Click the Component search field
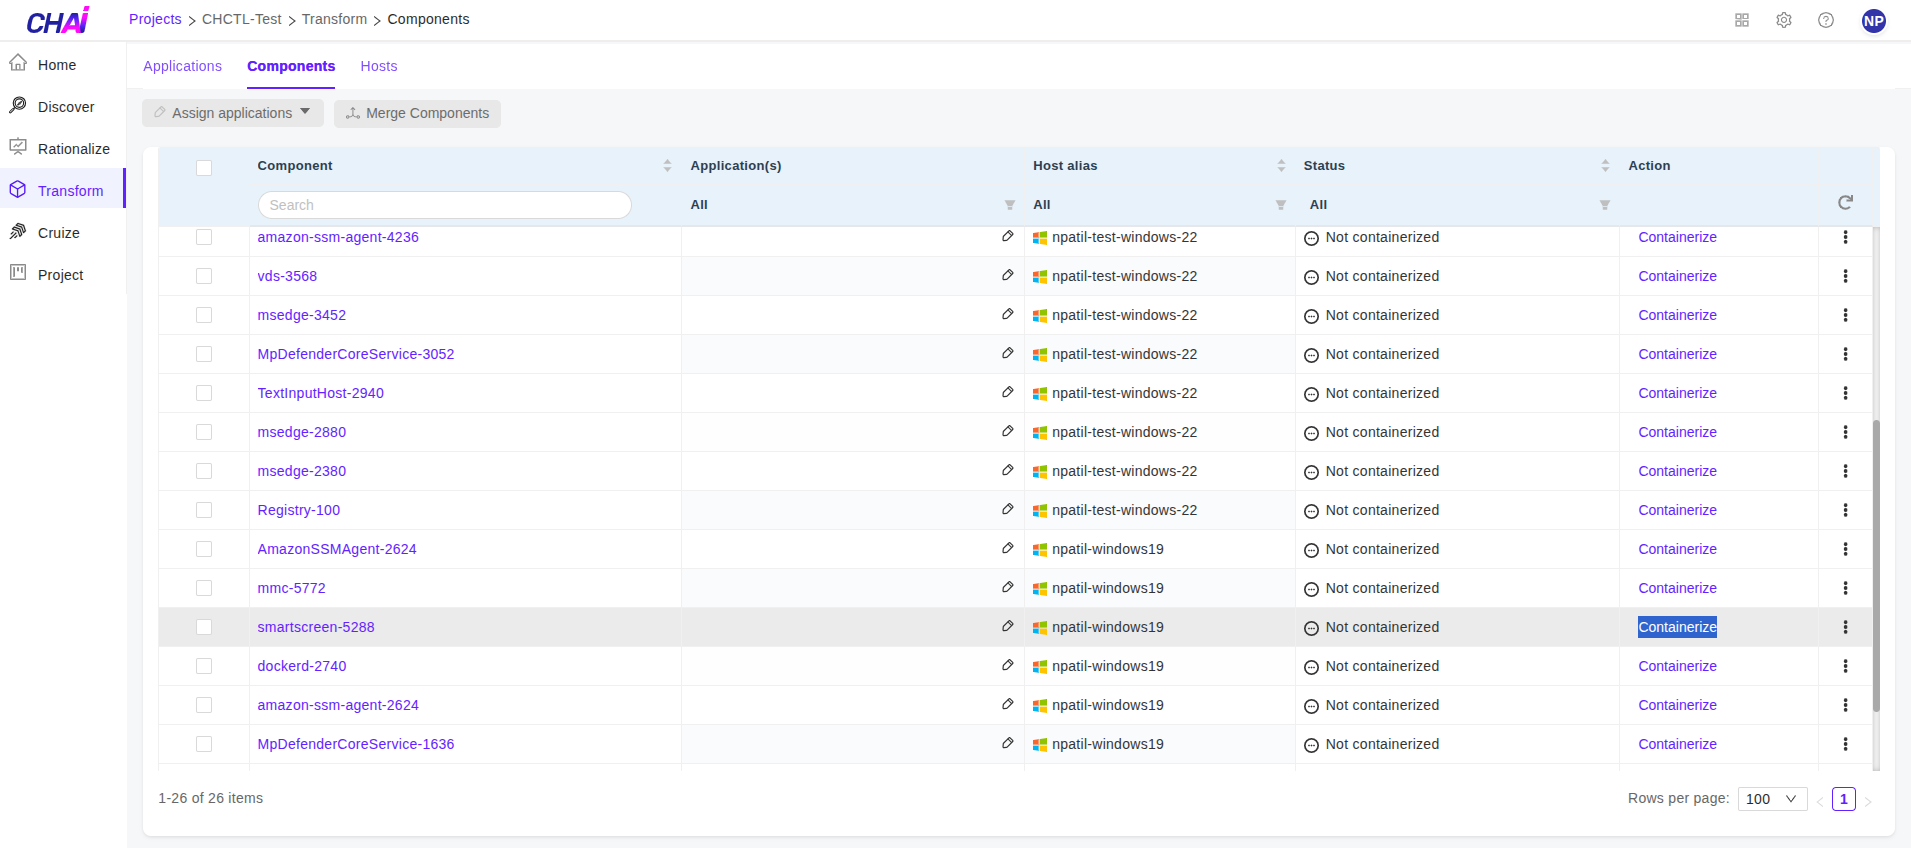 tap(444, 205)
